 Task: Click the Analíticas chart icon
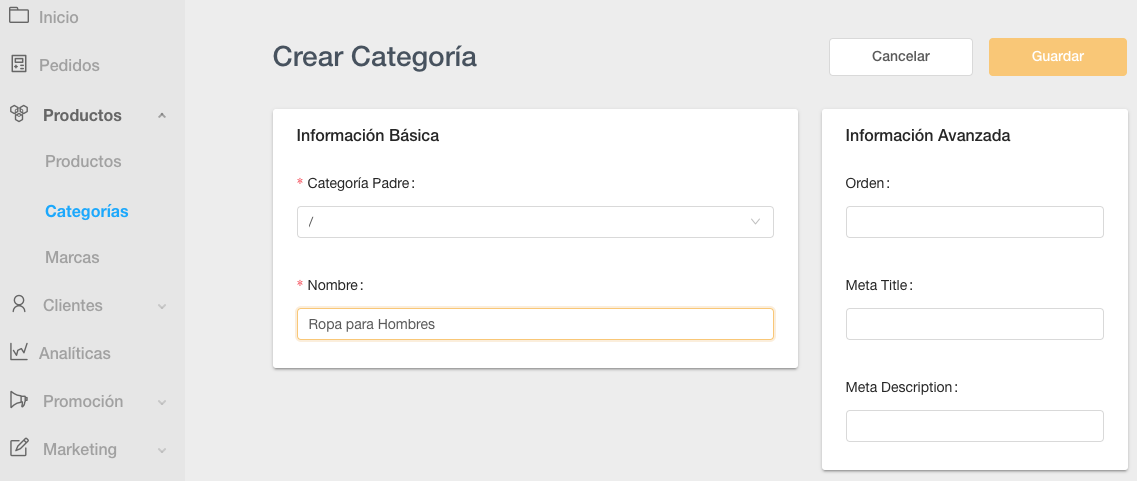click(x=18, y=352)
